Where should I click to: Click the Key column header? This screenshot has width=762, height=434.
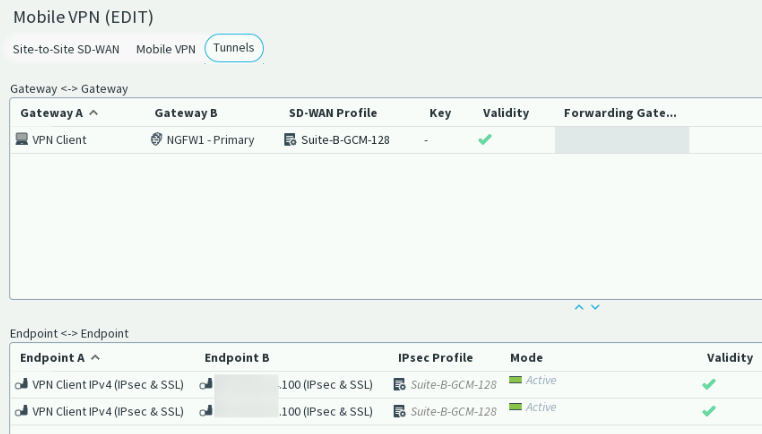point(440,113)
